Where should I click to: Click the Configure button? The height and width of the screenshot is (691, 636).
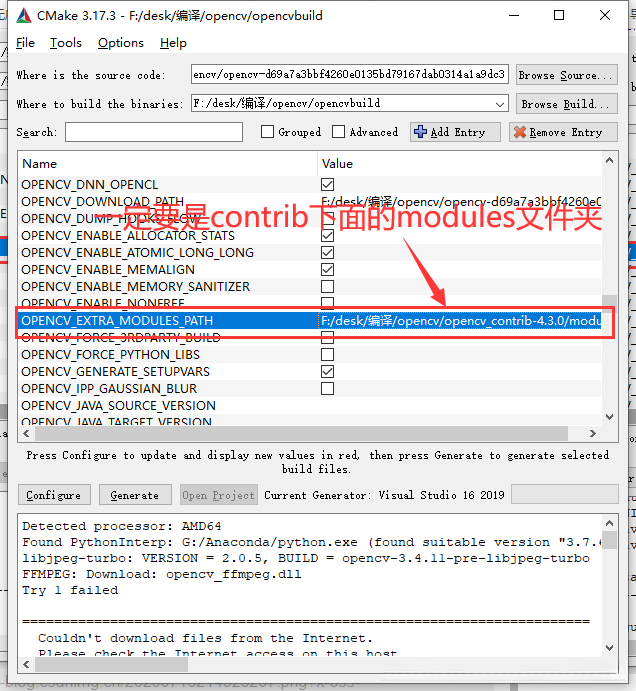pos(54,495)
